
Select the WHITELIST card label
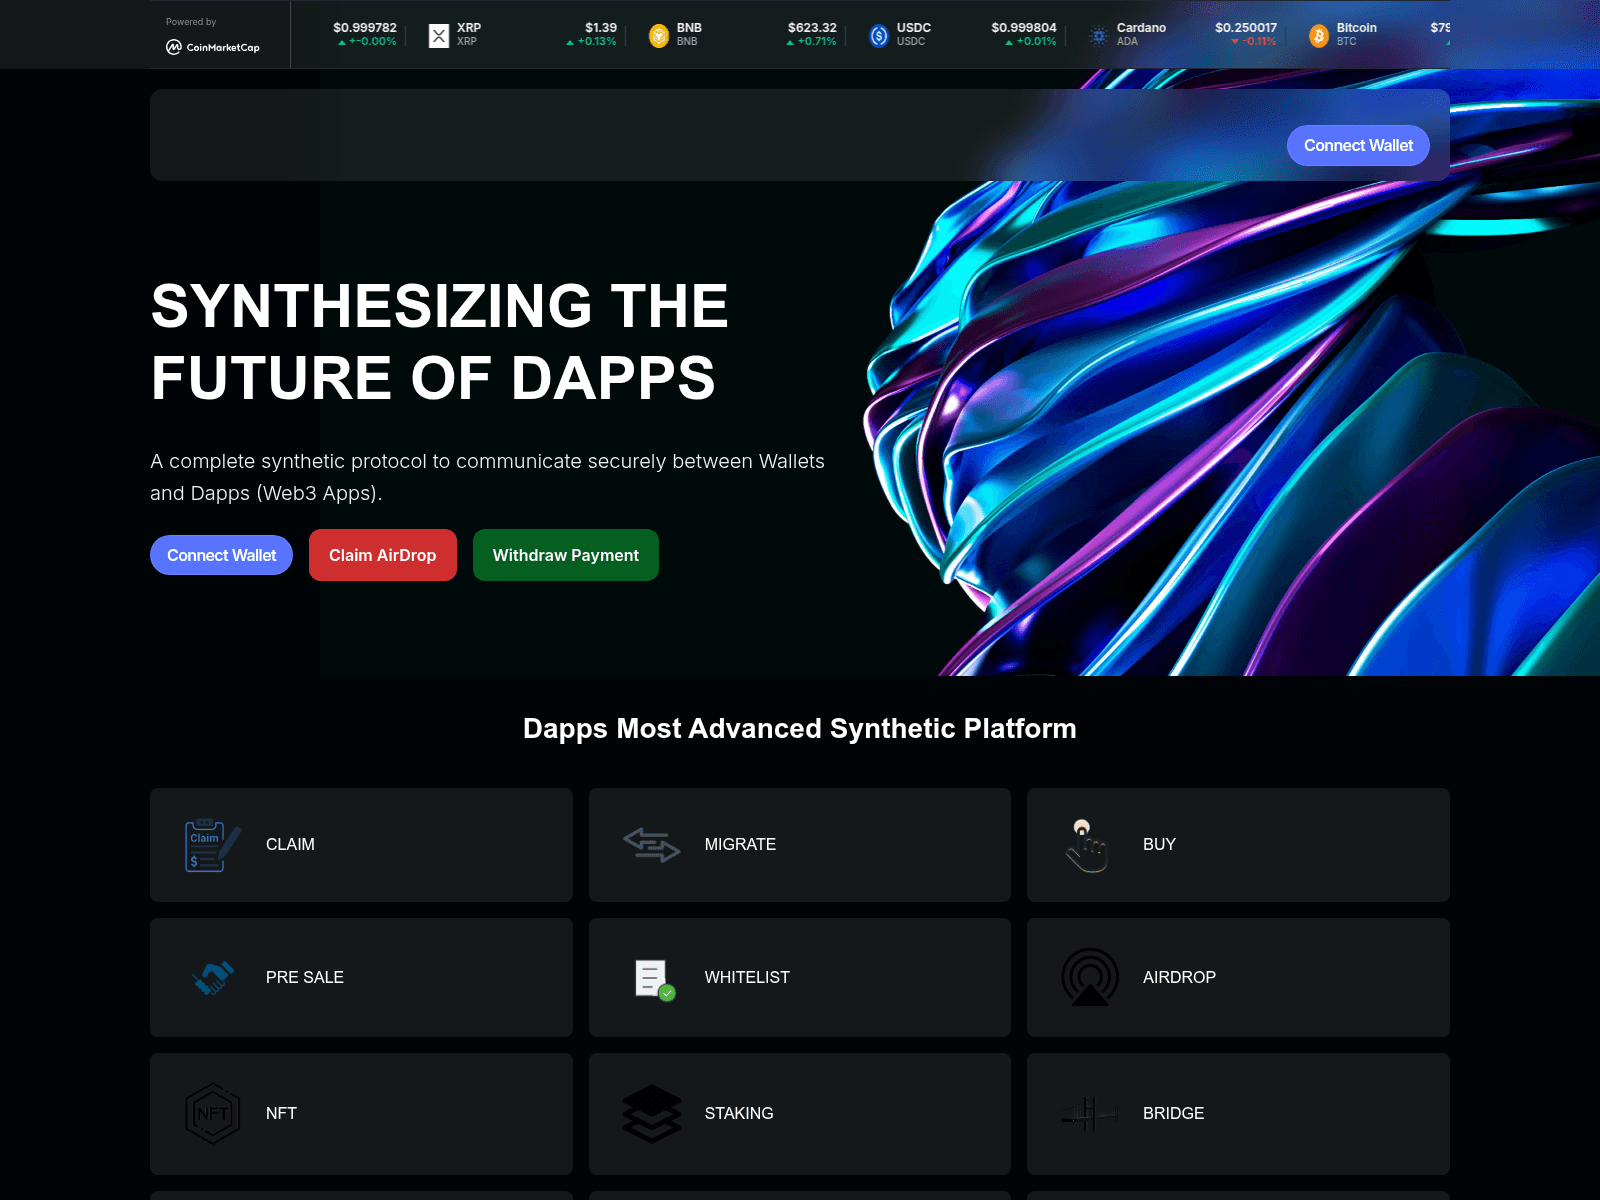(x=747, y=977)
